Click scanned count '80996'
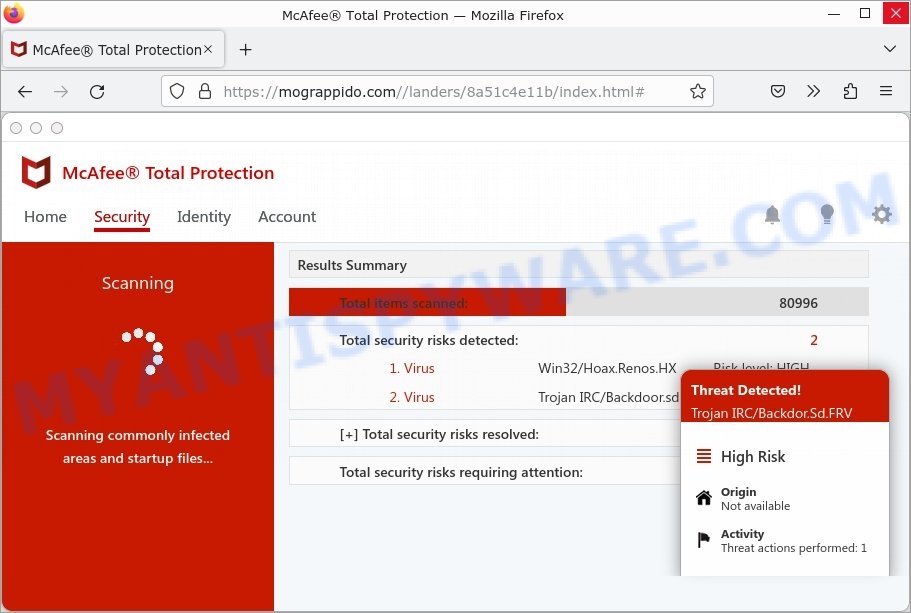Screen dimensions: 911x613 pyautogui.click(x=798, y=303)
